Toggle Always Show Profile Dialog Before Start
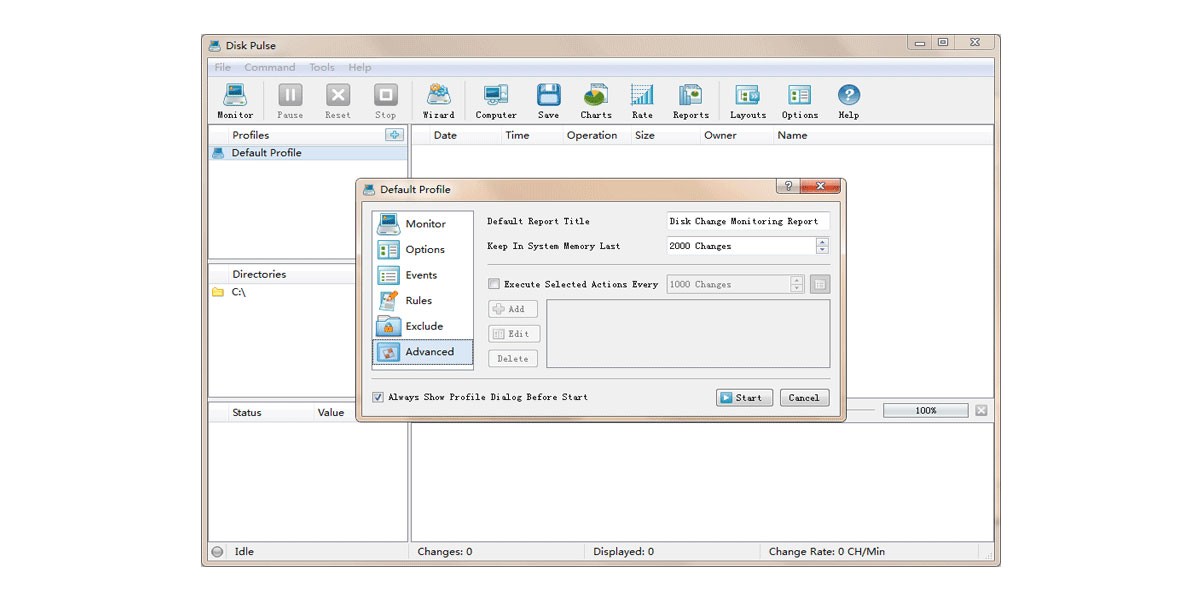This screenshot has height=600, width=1200. [378, 397]
